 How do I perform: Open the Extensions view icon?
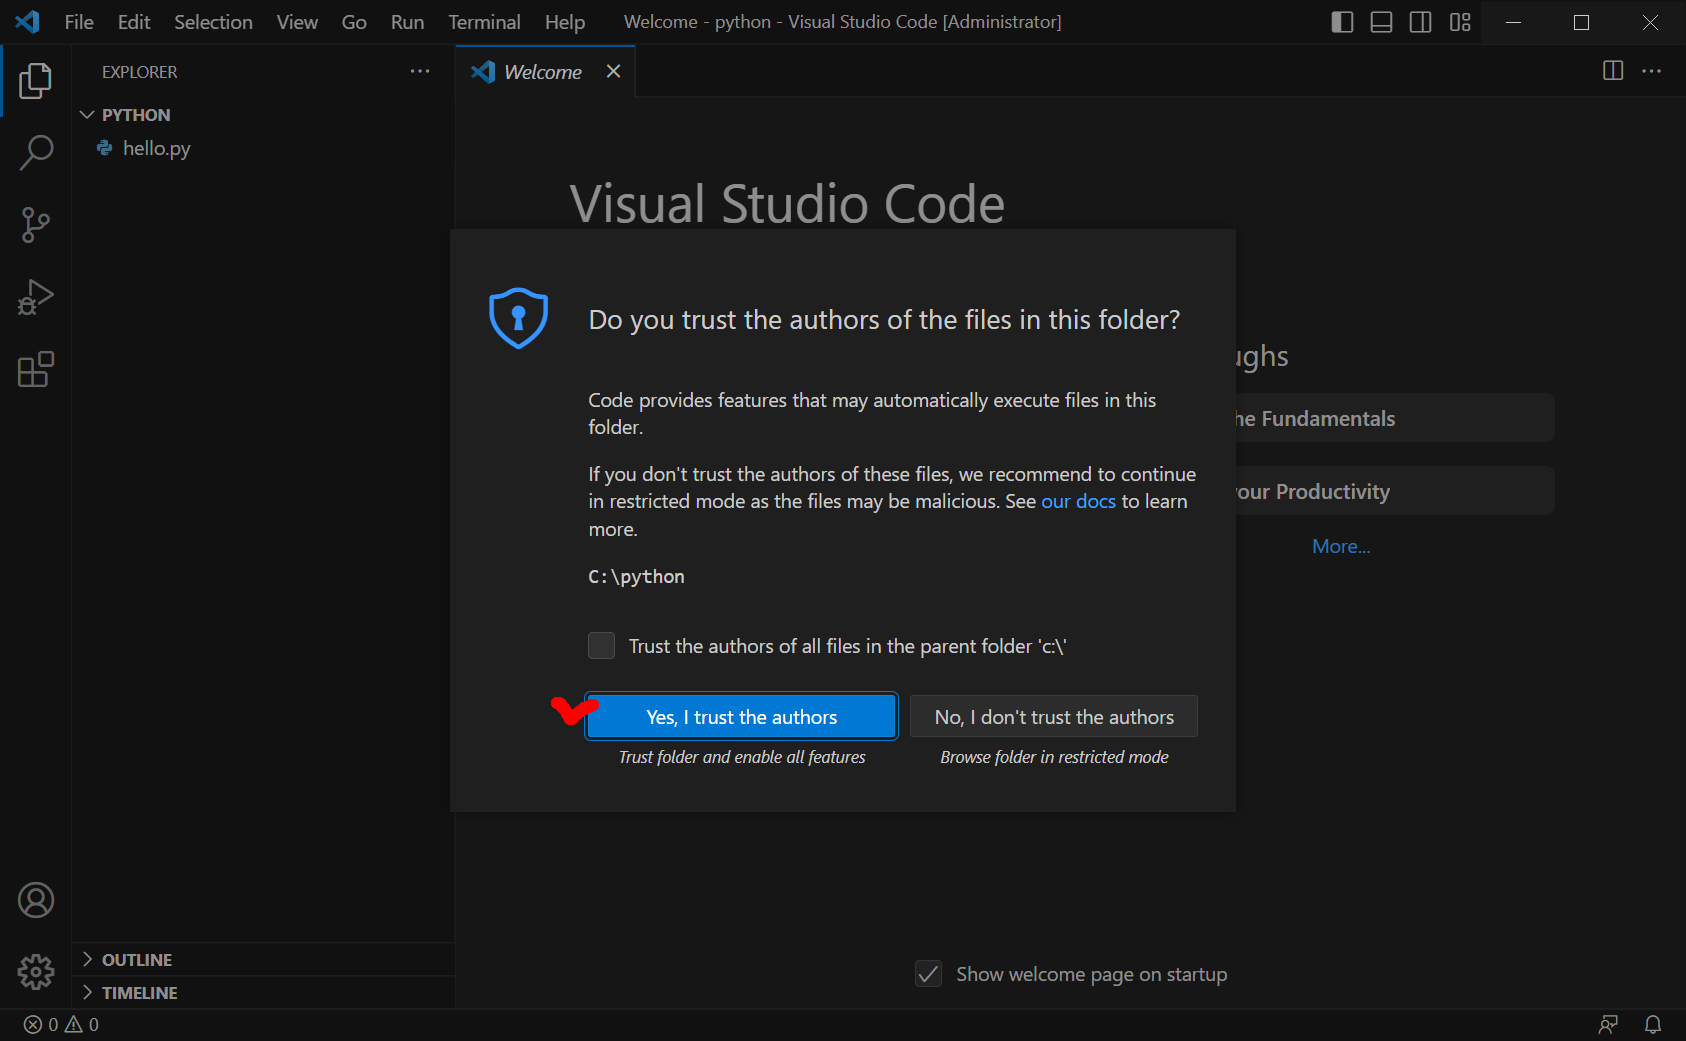click(x=35, y=369)
